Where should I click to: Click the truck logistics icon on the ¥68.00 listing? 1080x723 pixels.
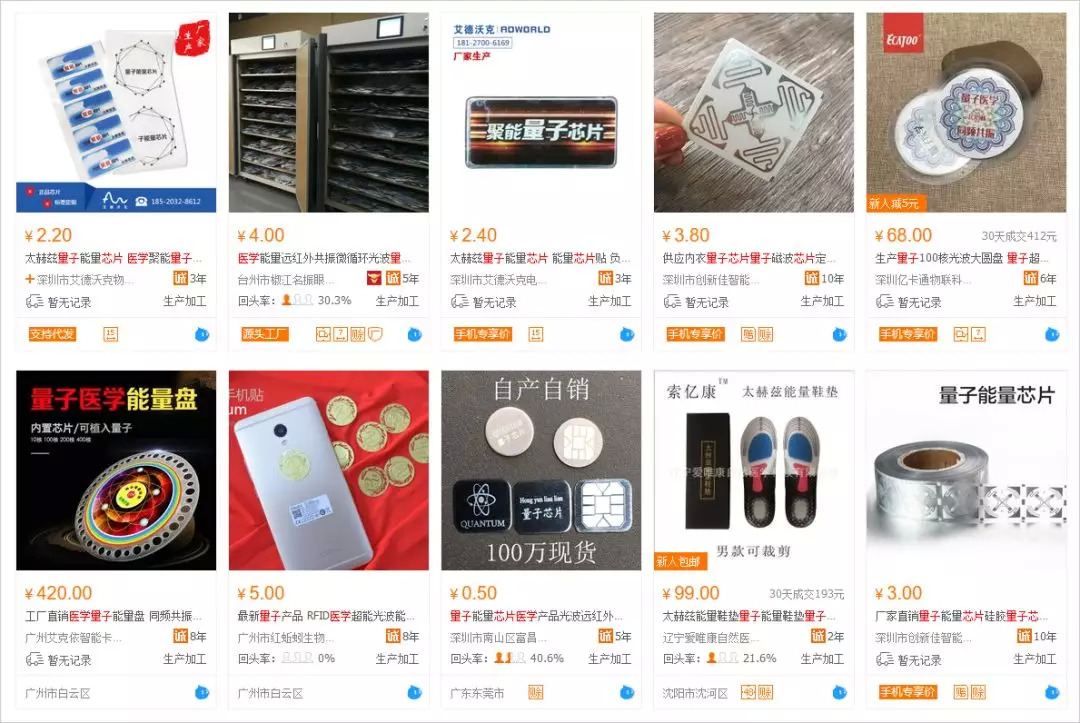(x=884, y=302)
